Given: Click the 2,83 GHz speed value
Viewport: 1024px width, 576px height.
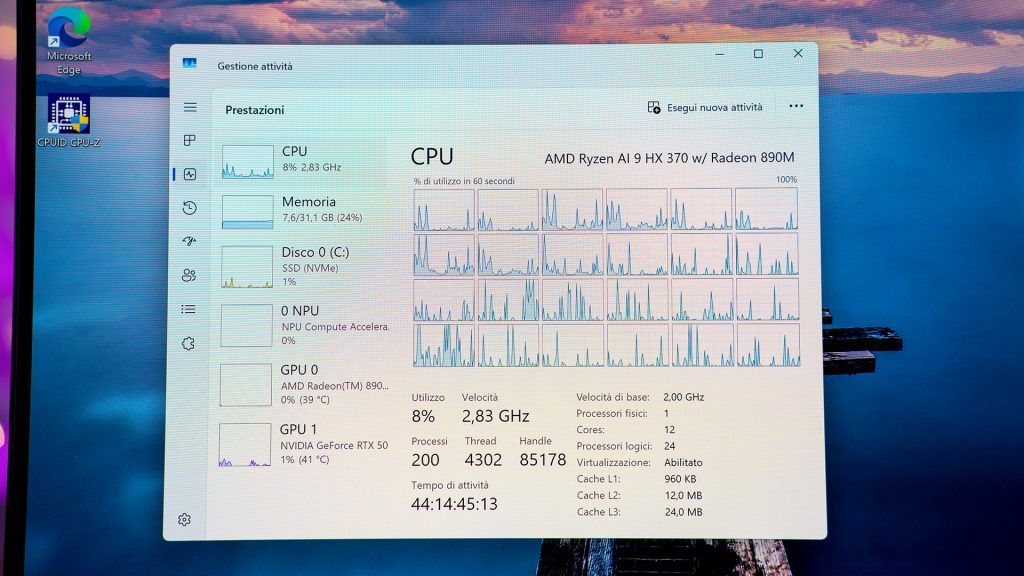Looking at the screenshot, I should [495, 416].
